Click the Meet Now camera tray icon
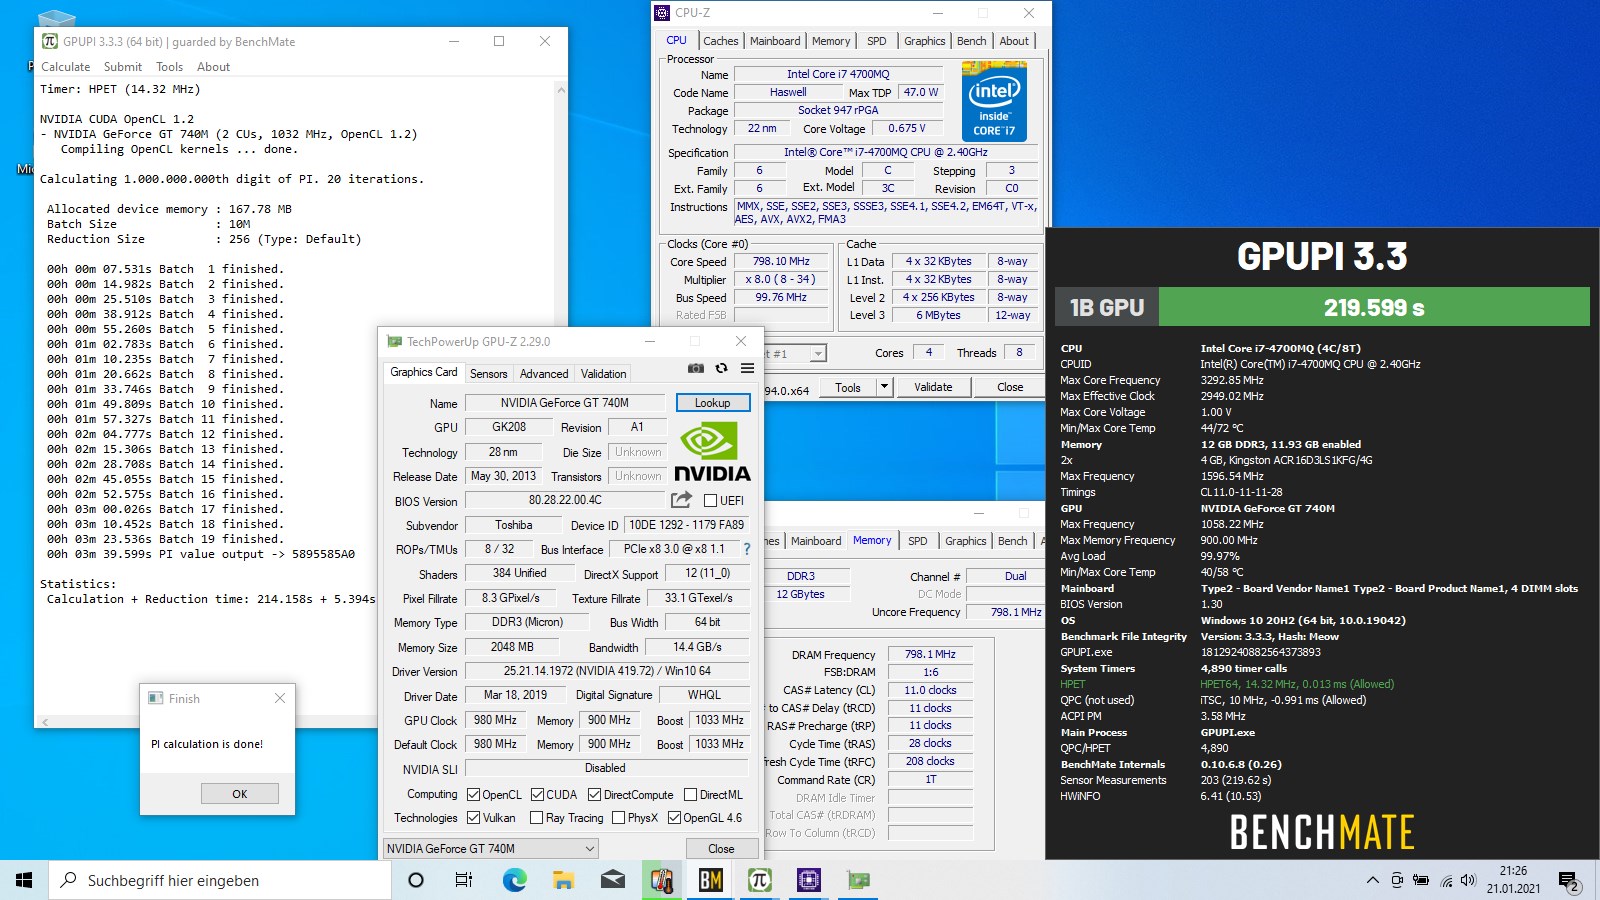The image size is (1600, 900). [1396, 880]
